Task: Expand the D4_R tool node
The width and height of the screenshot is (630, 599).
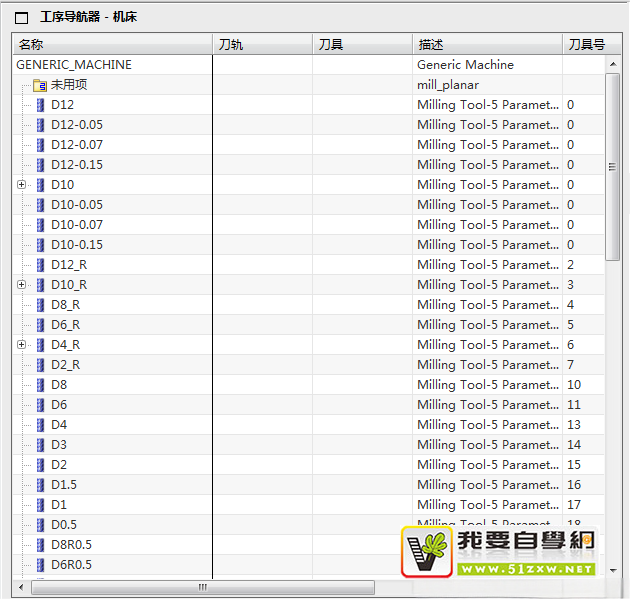Action: pyautogui.click(x=21, y=345)
